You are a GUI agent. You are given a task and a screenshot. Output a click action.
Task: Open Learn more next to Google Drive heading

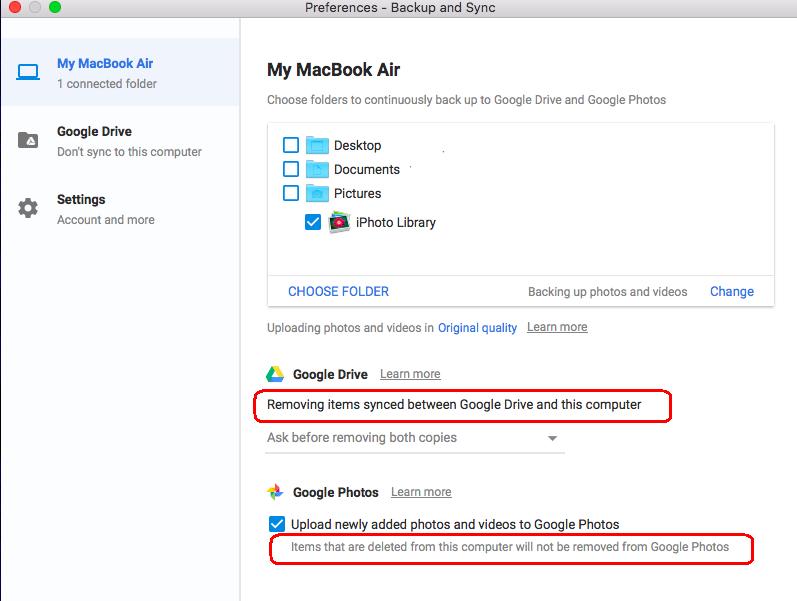410,374
